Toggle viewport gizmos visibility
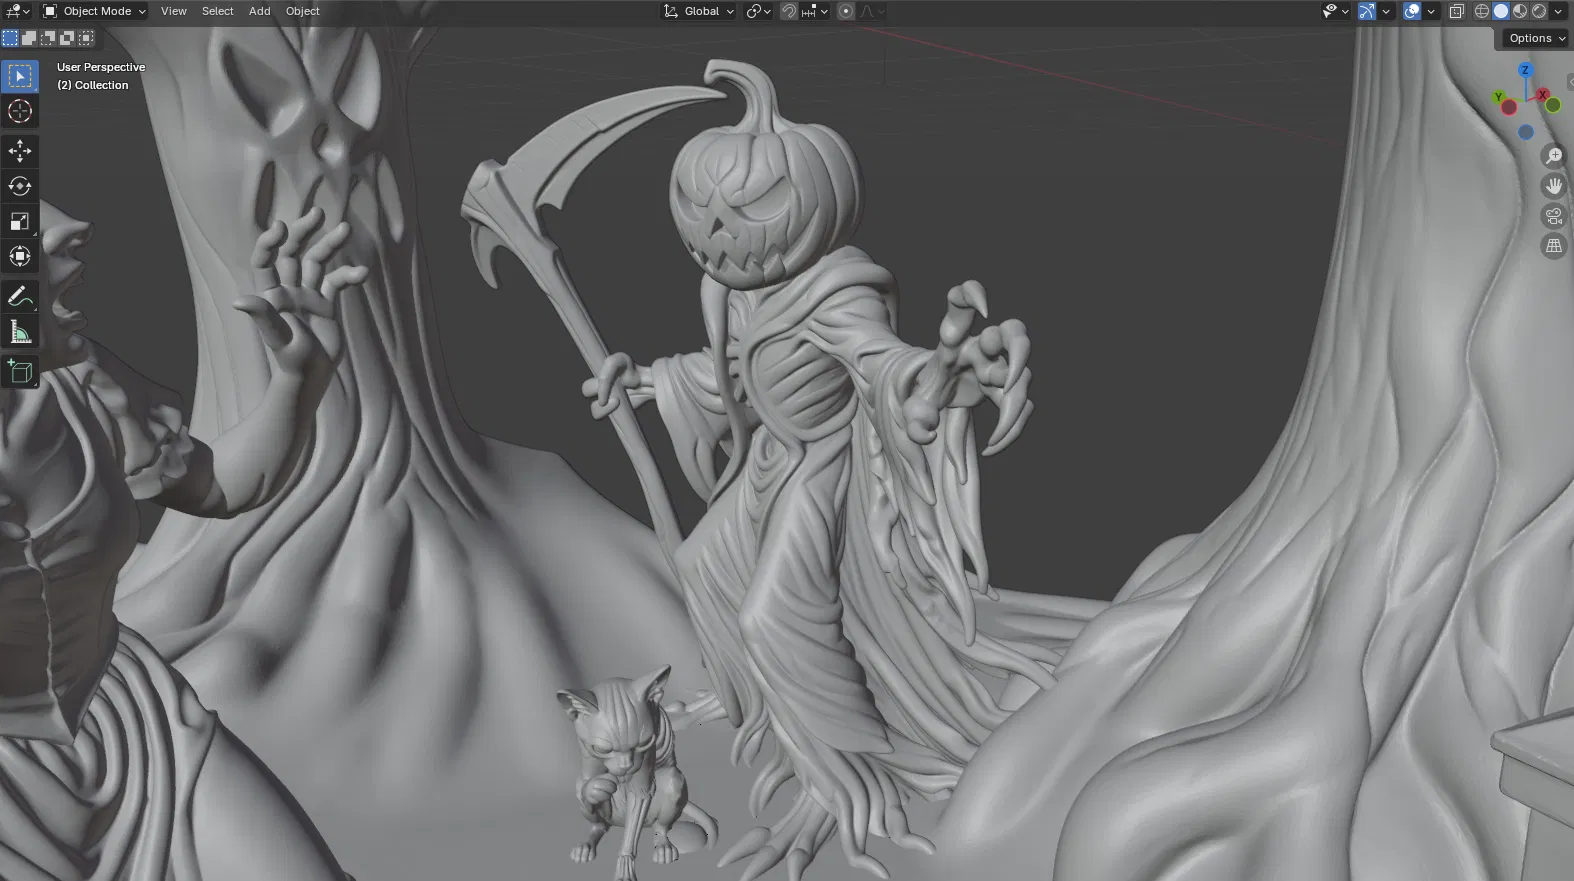The image size is (1574, 881). pos(1367,11)
